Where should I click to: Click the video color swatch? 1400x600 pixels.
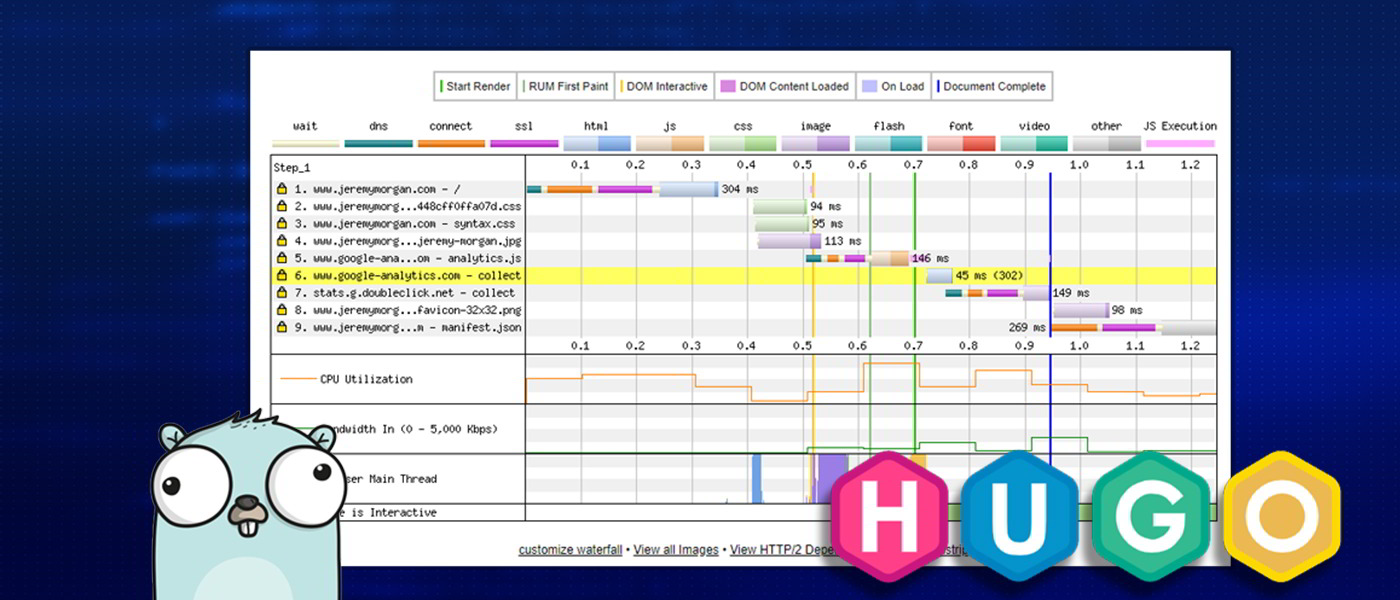click(x=1034, y=144)
